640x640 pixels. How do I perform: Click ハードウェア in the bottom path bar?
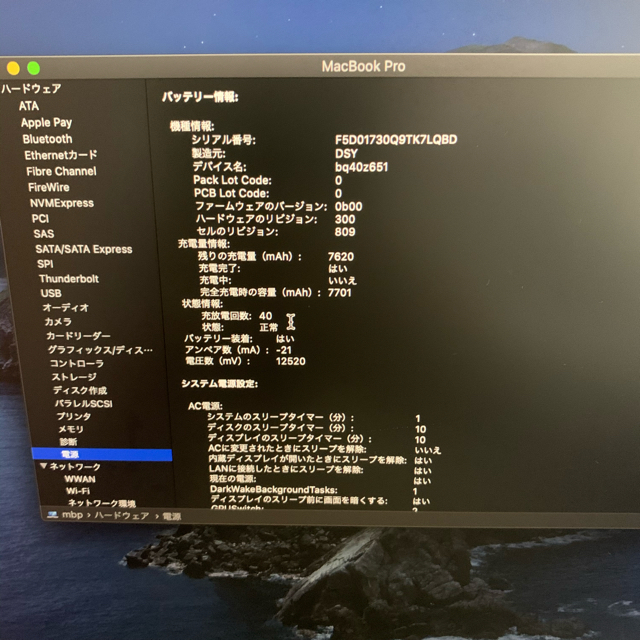(x=122, y=516)
